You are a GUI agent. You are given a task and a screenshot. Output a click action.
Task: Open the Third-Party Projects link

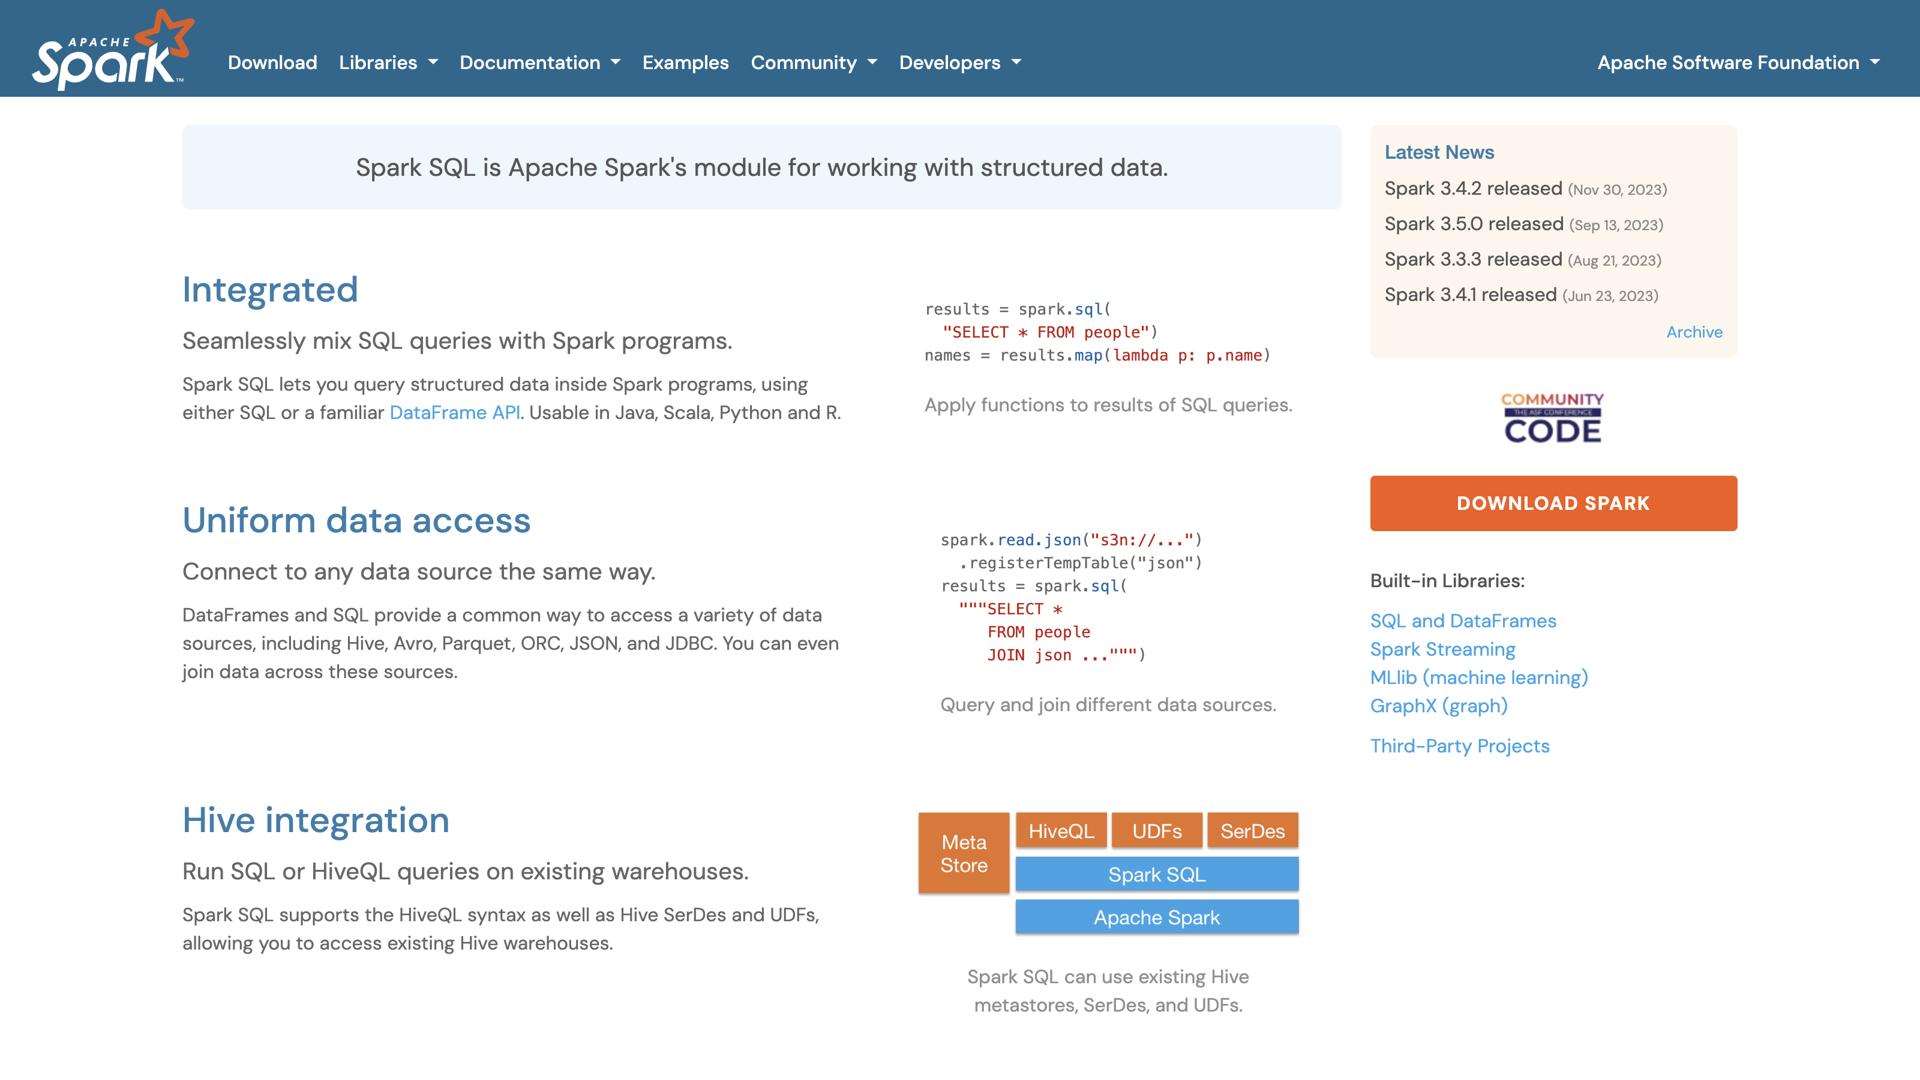[1460, 745]
